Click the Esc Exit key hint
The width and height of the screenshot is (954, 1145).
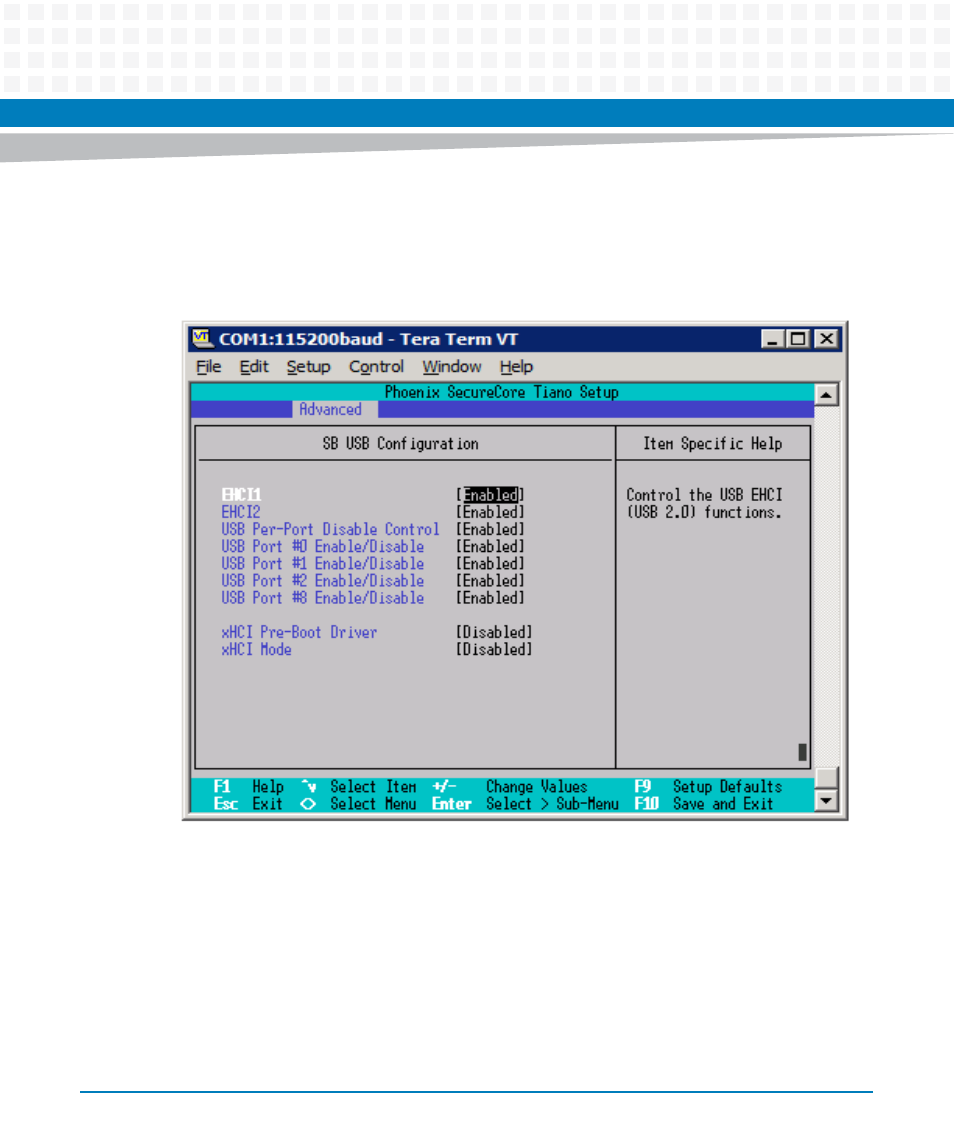pyautogui.click(x=248, y=804)
